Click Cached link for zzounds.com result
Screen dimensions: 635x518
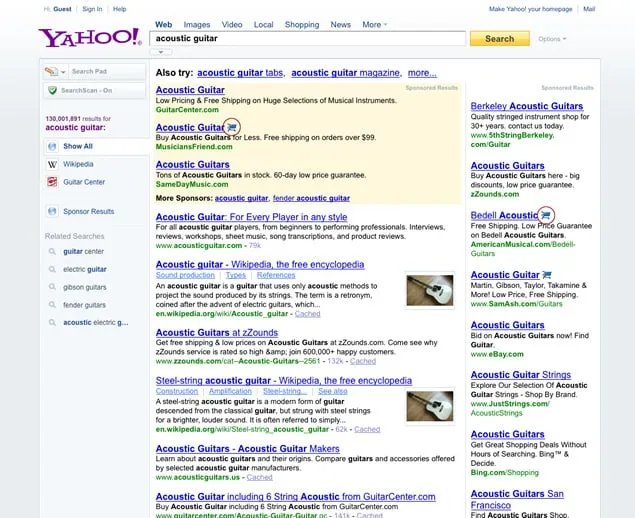coord(363,361)
